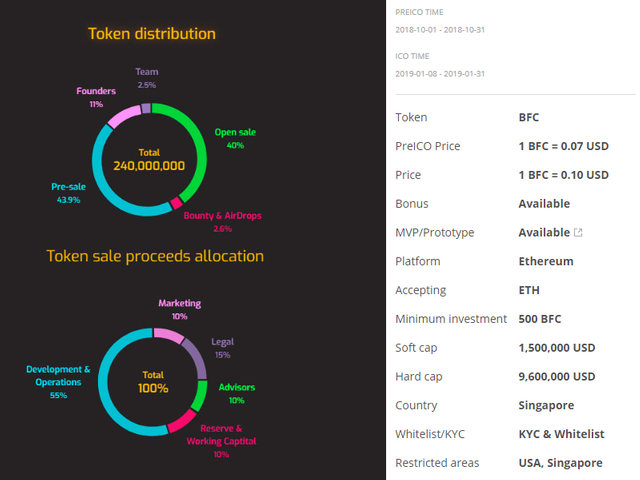This screenshot has height=480, width=640.
Task: Click the 'Total 240,000,000' donut center
Action: click(x=149, y=160)
